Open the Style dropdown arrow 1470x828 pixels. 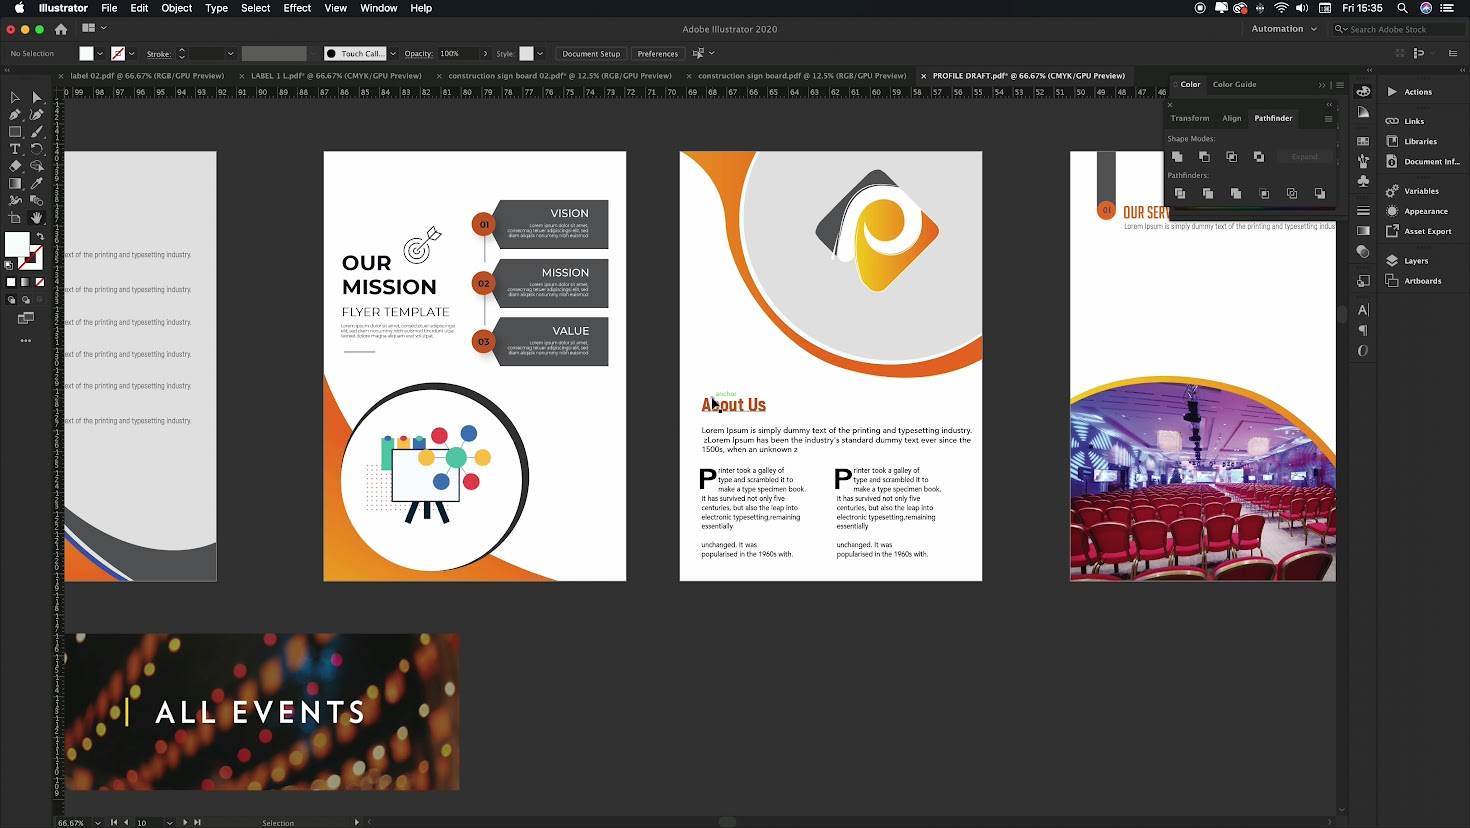point(540,53)
